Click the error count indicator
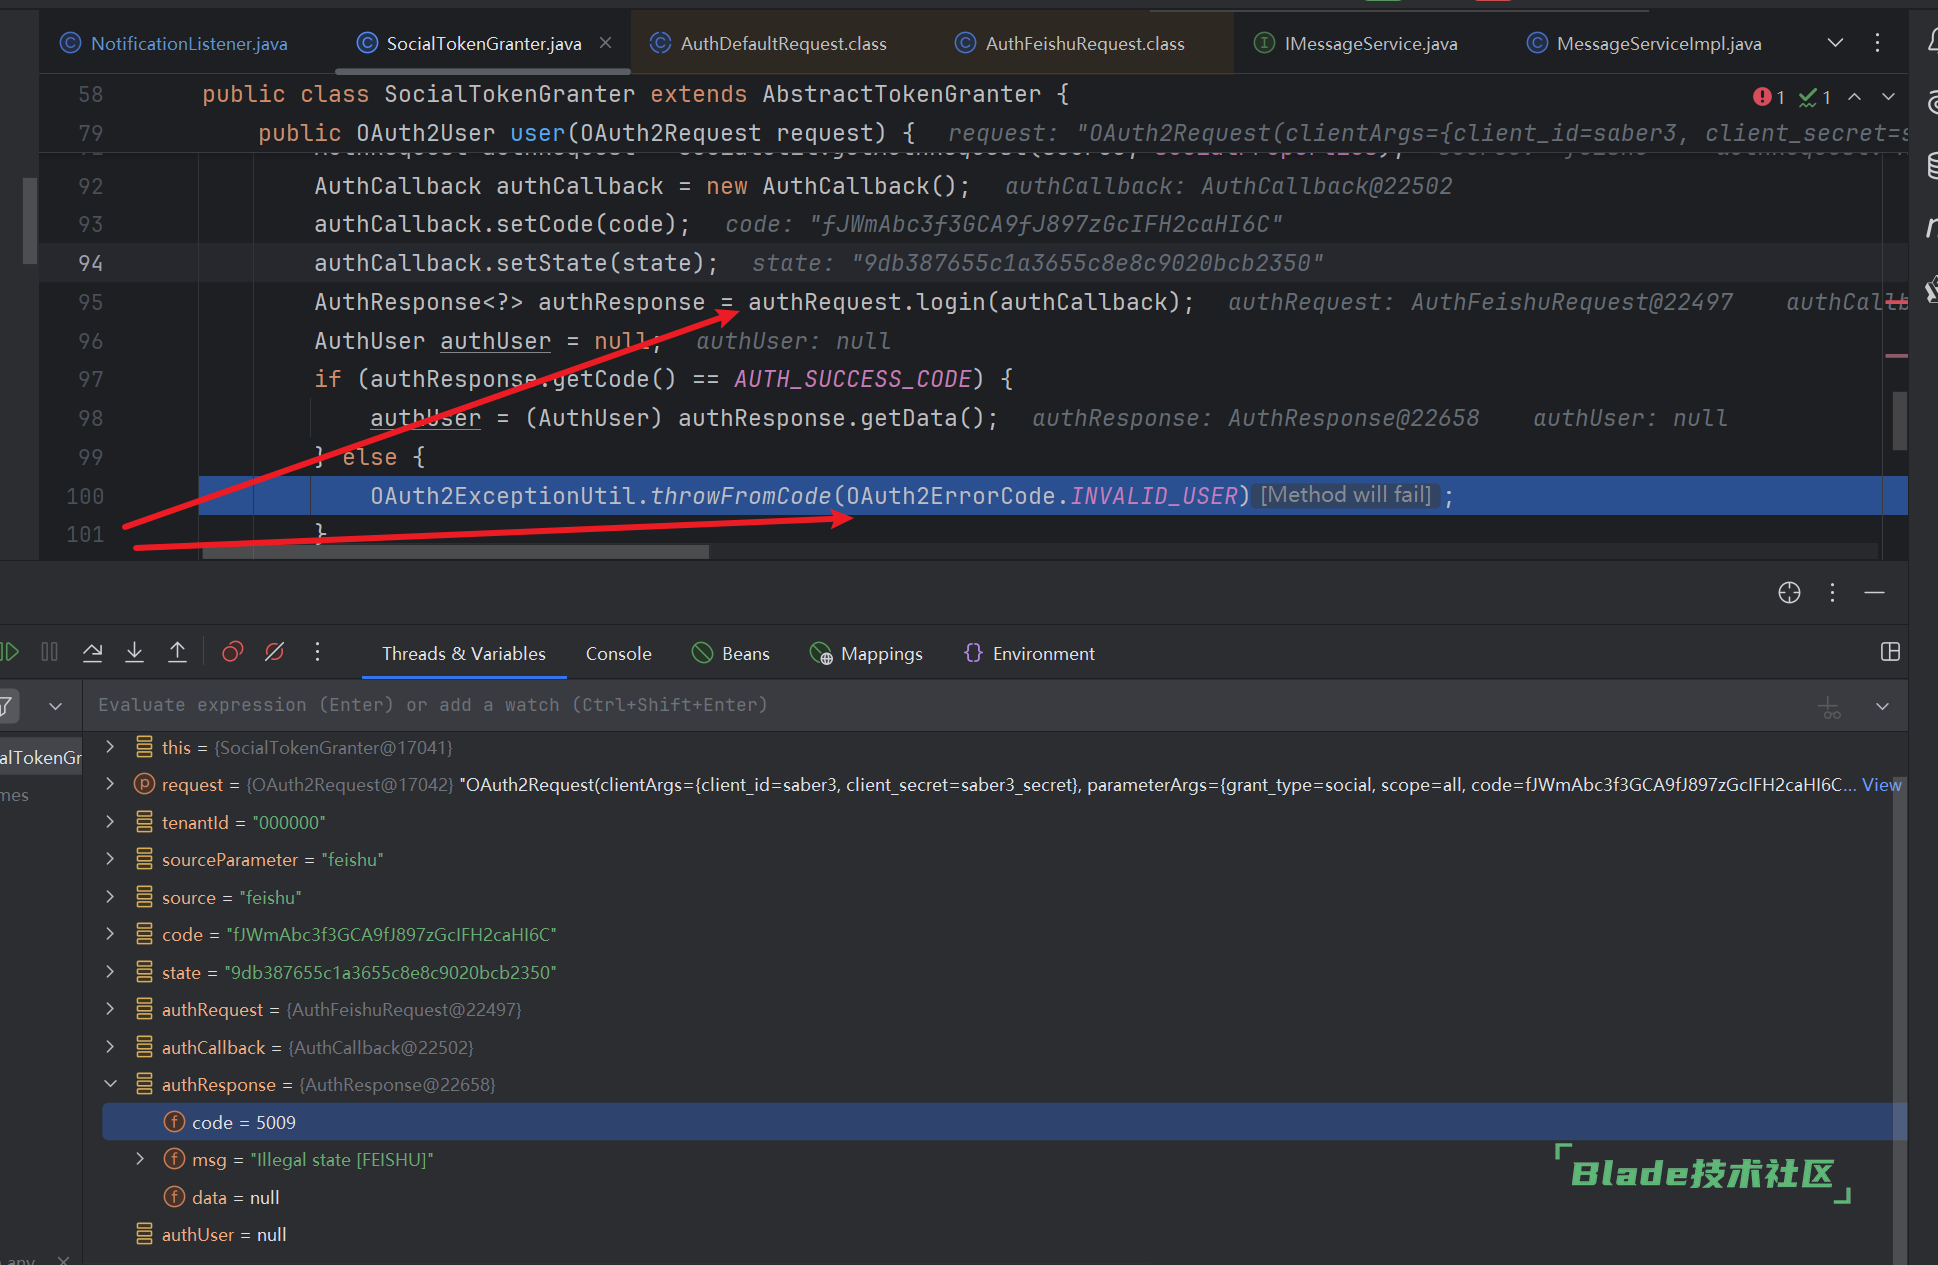 tap(1768, 97)
